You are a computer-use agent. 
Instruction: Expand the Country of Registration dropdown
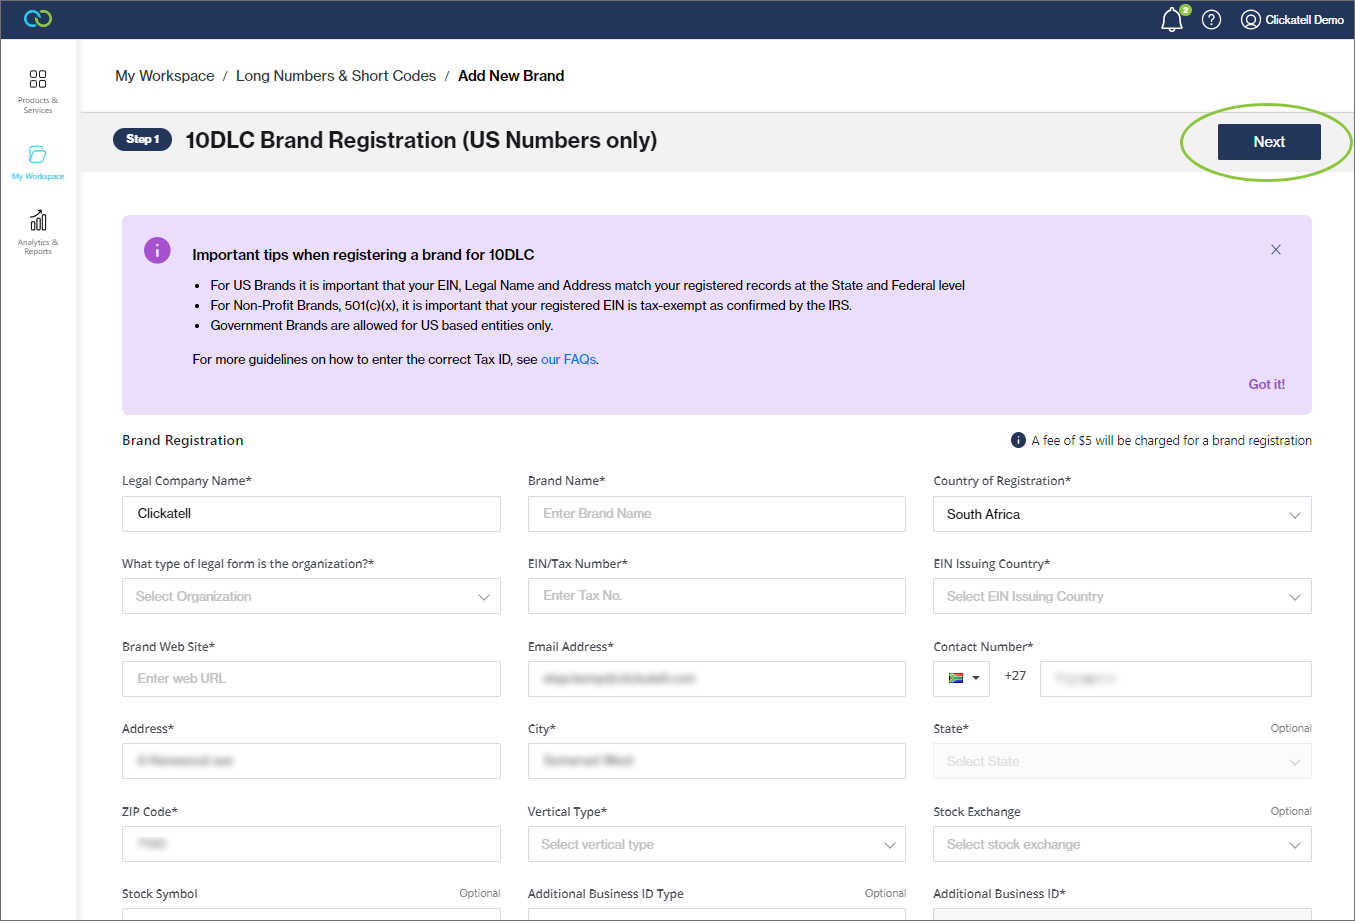(x=1121, y=514)
